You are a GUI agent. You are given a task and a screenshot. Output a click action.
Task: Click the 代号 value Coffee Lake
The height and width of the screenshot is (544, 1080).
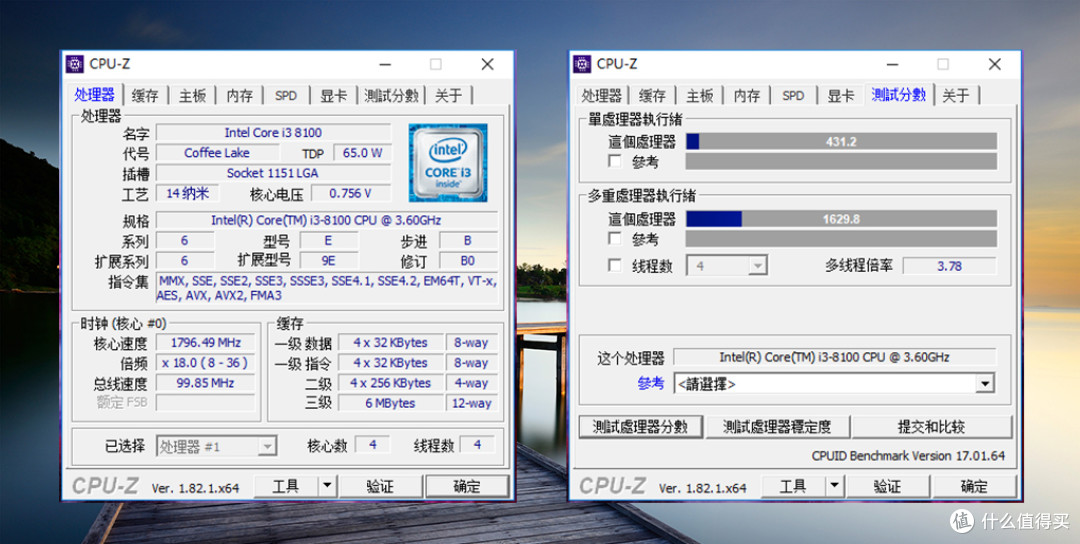(x=217, y=153)
